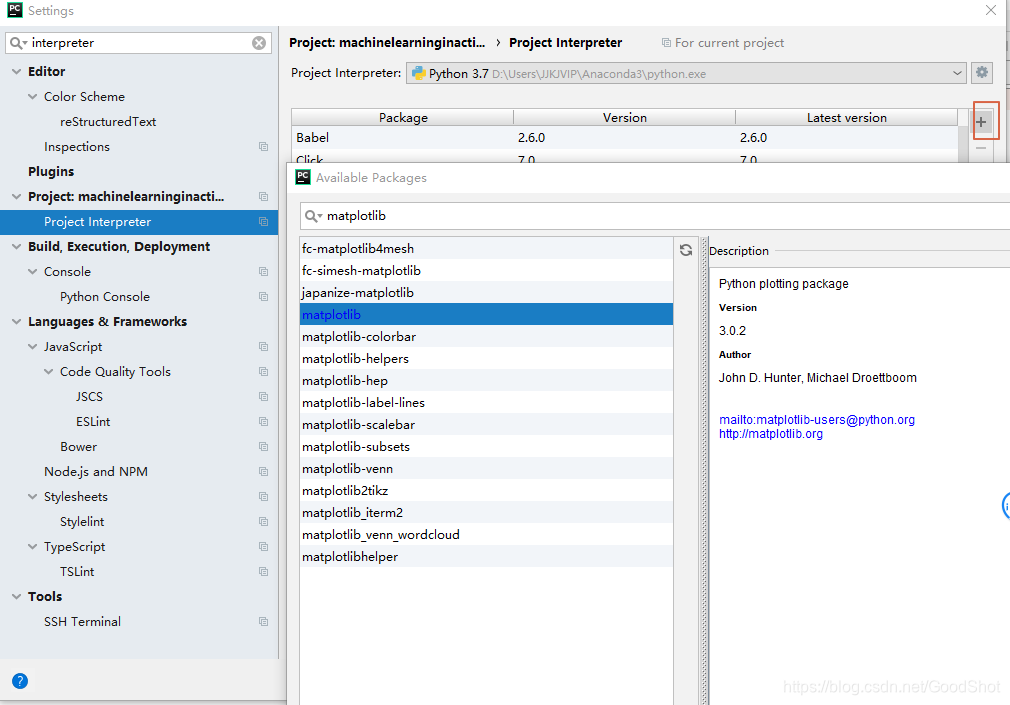Screen dimensions: 1010x705
Task: Select the matplotlib package
Action: click(486, 314)
